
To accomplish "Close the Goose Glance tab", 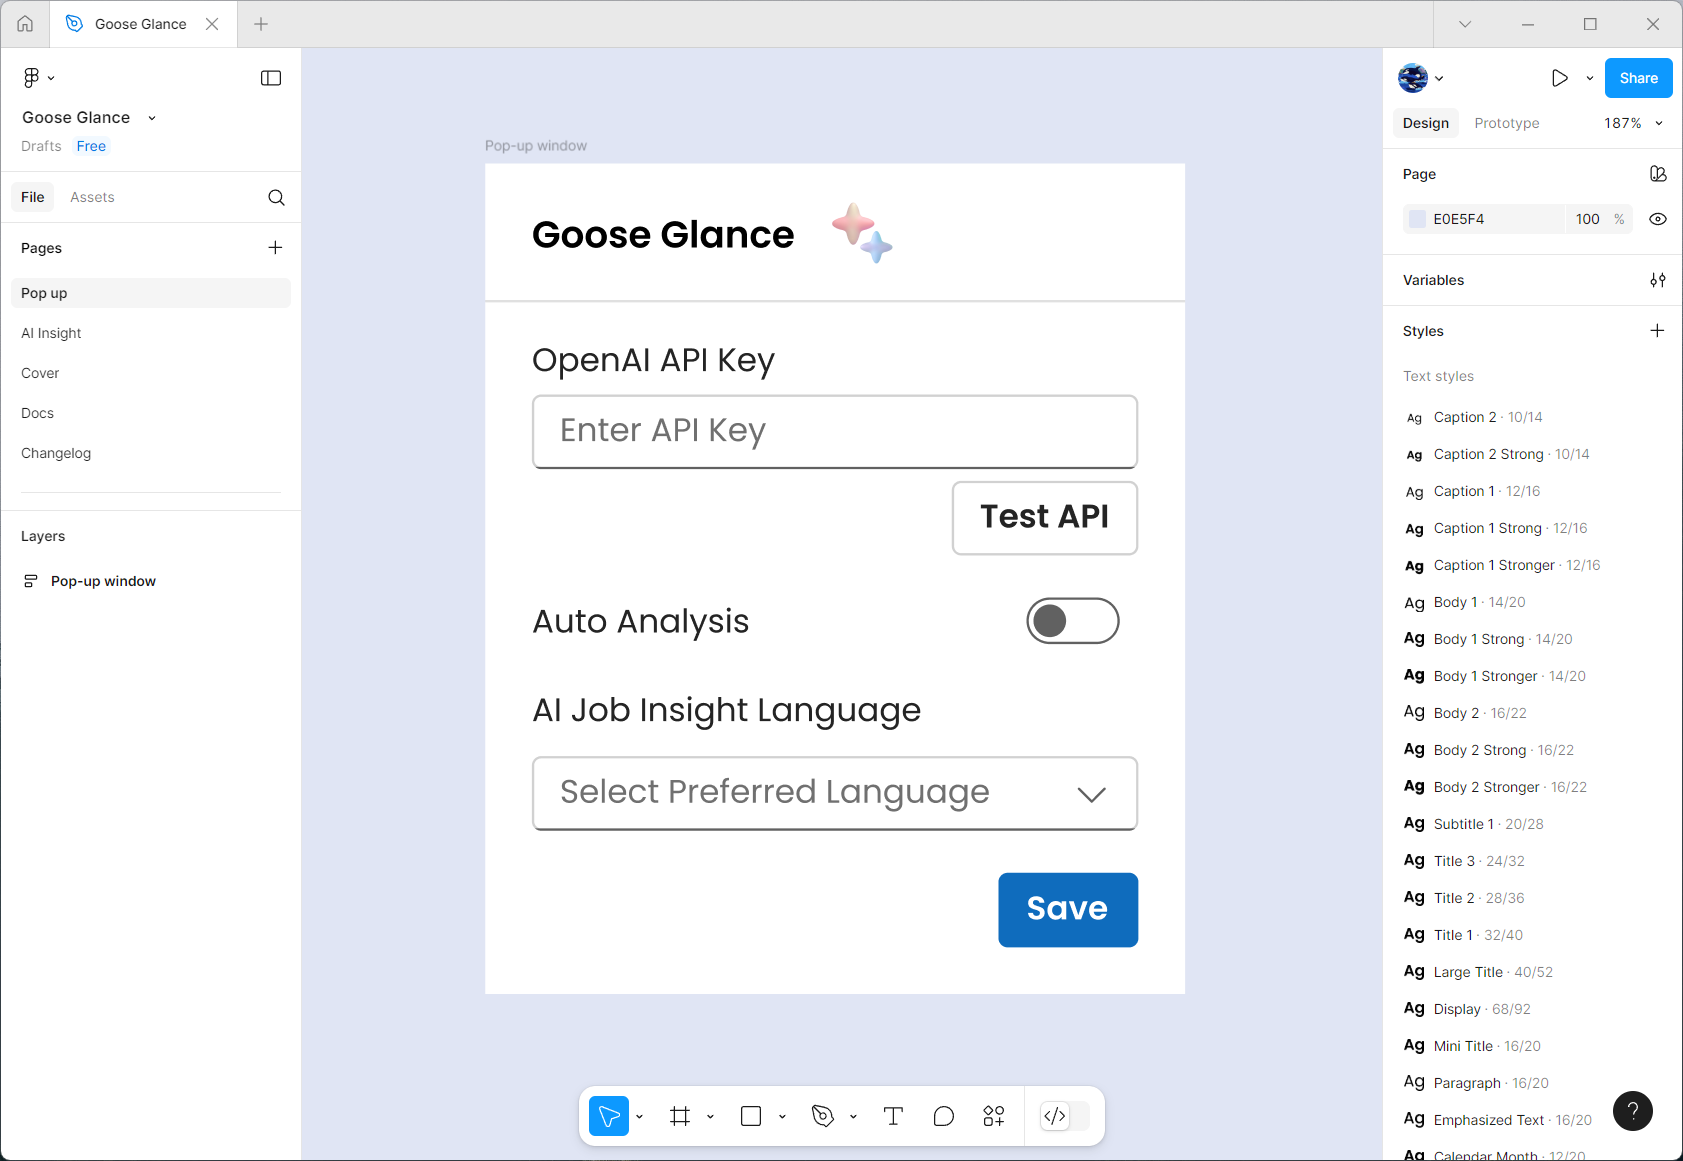I will (x=212, y=24).
